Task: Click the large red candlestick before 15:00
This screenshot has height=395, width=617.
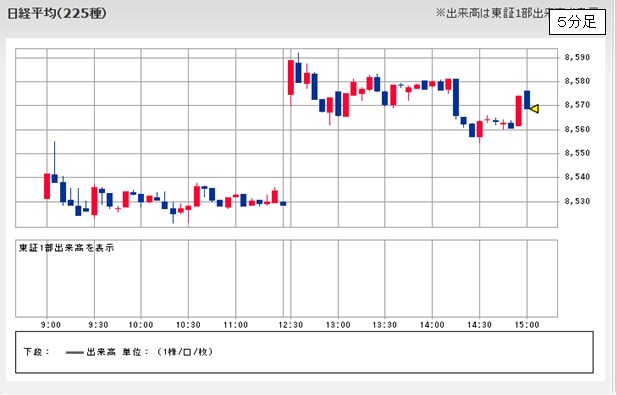Action: [519, 111]
